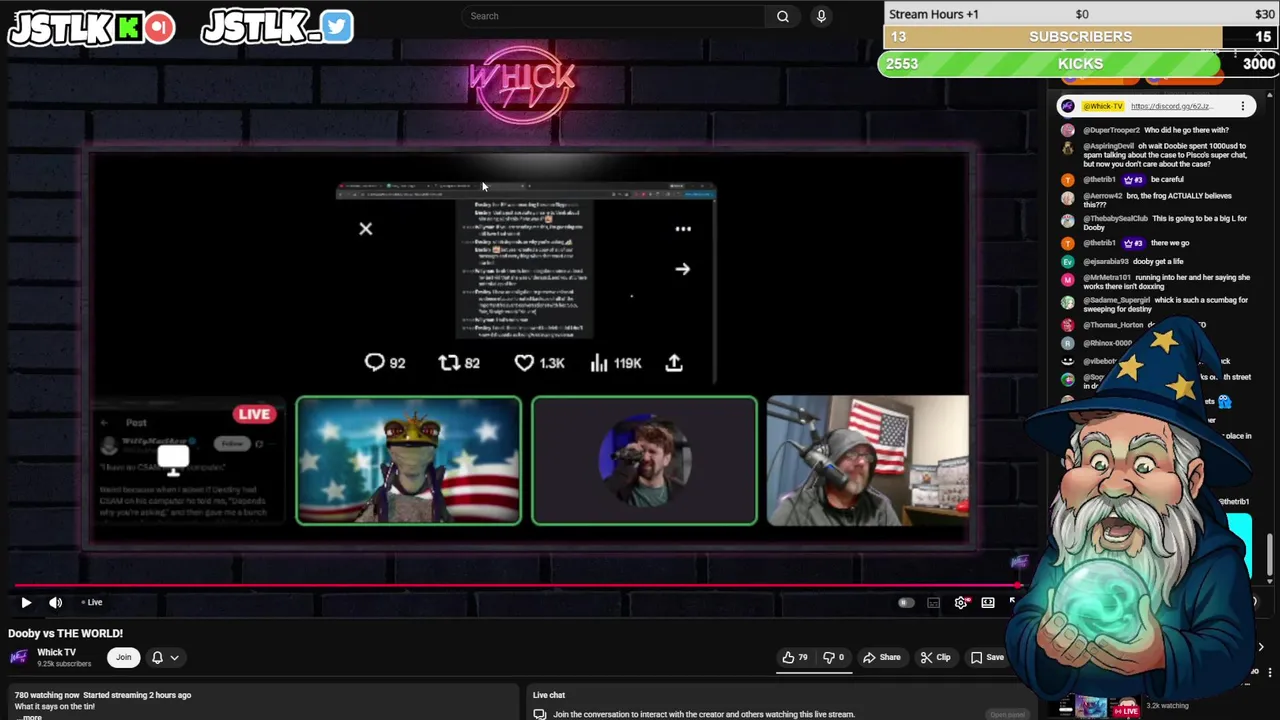Click the JSTLK Kick logo overlay
The width and height of the screenshot is (1280, 720).
tap(91, 27)
